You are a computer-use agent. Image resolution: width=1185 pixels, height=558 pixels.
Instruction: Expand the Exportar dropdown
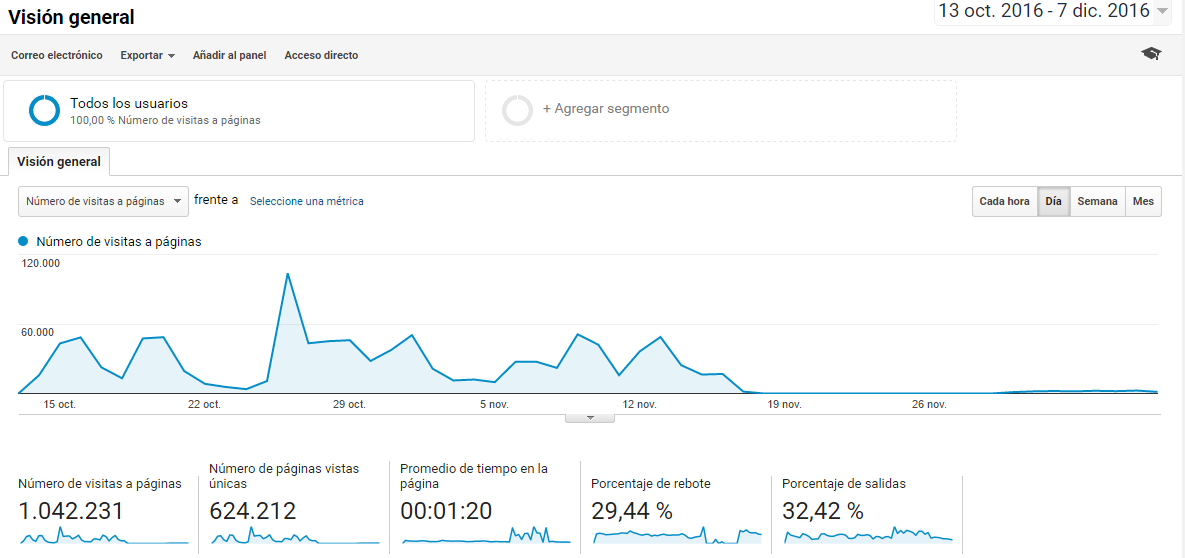tap(147, 55)
